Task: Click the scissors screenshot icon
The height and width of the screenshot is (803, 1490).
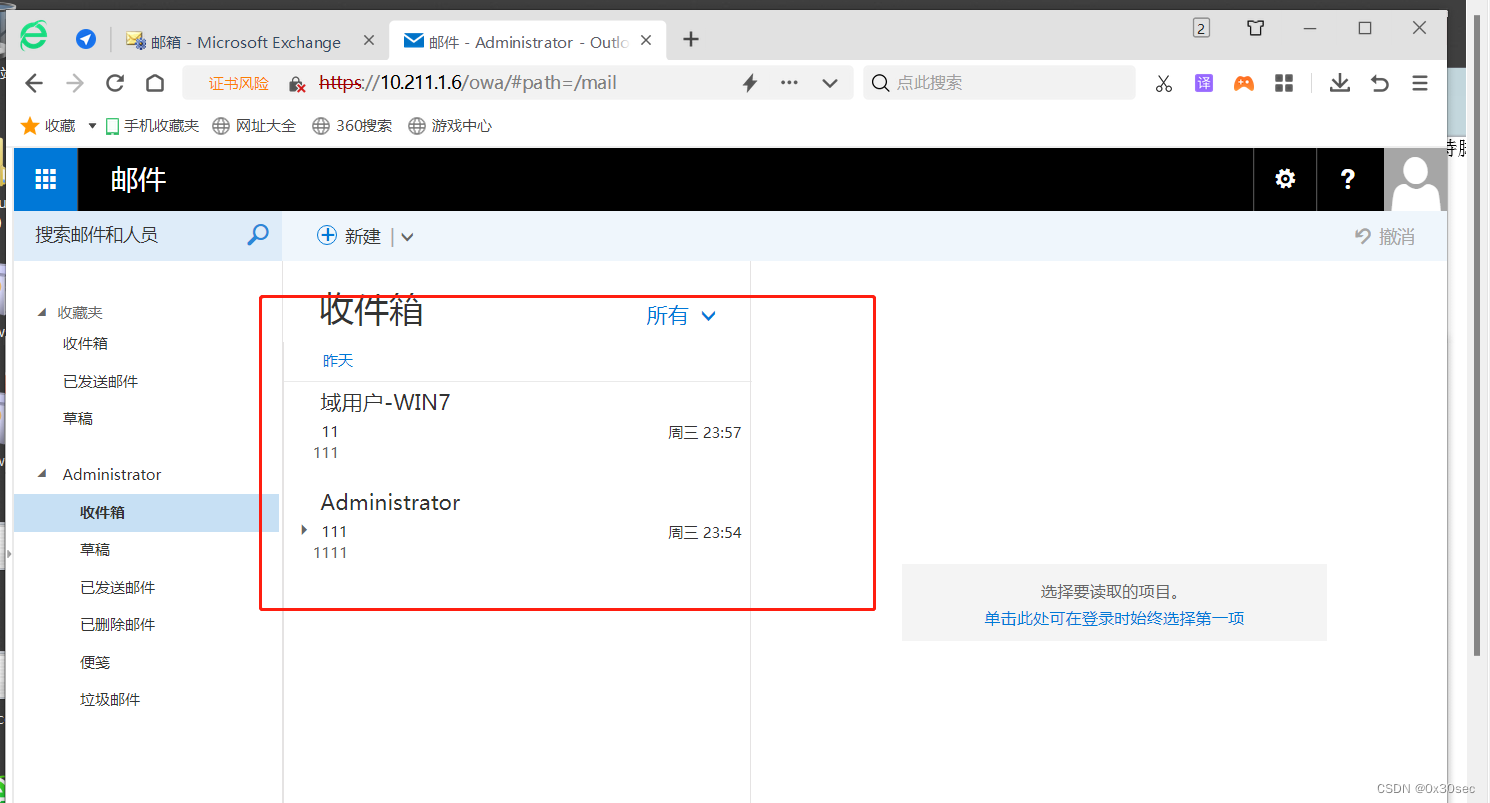Action: [1163, 83]
